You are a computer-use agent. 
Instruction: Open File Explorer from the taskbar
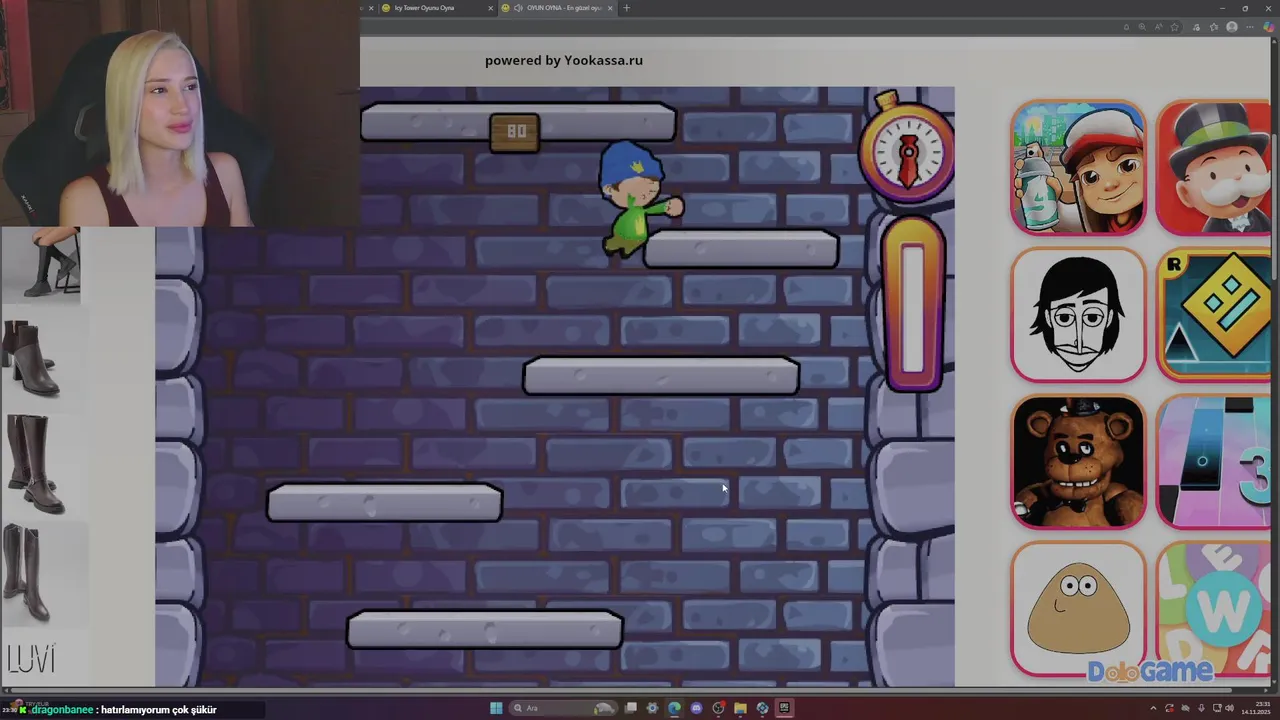(x=740, y=708)
